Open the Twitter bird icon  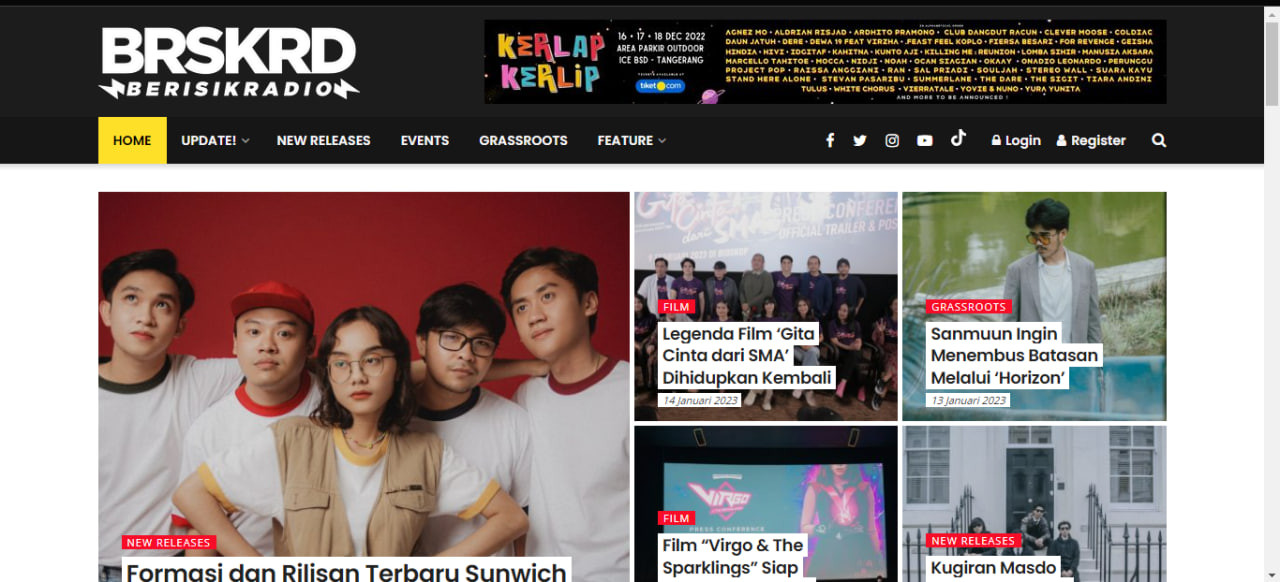pyautogui.click(x=860, y=141)
